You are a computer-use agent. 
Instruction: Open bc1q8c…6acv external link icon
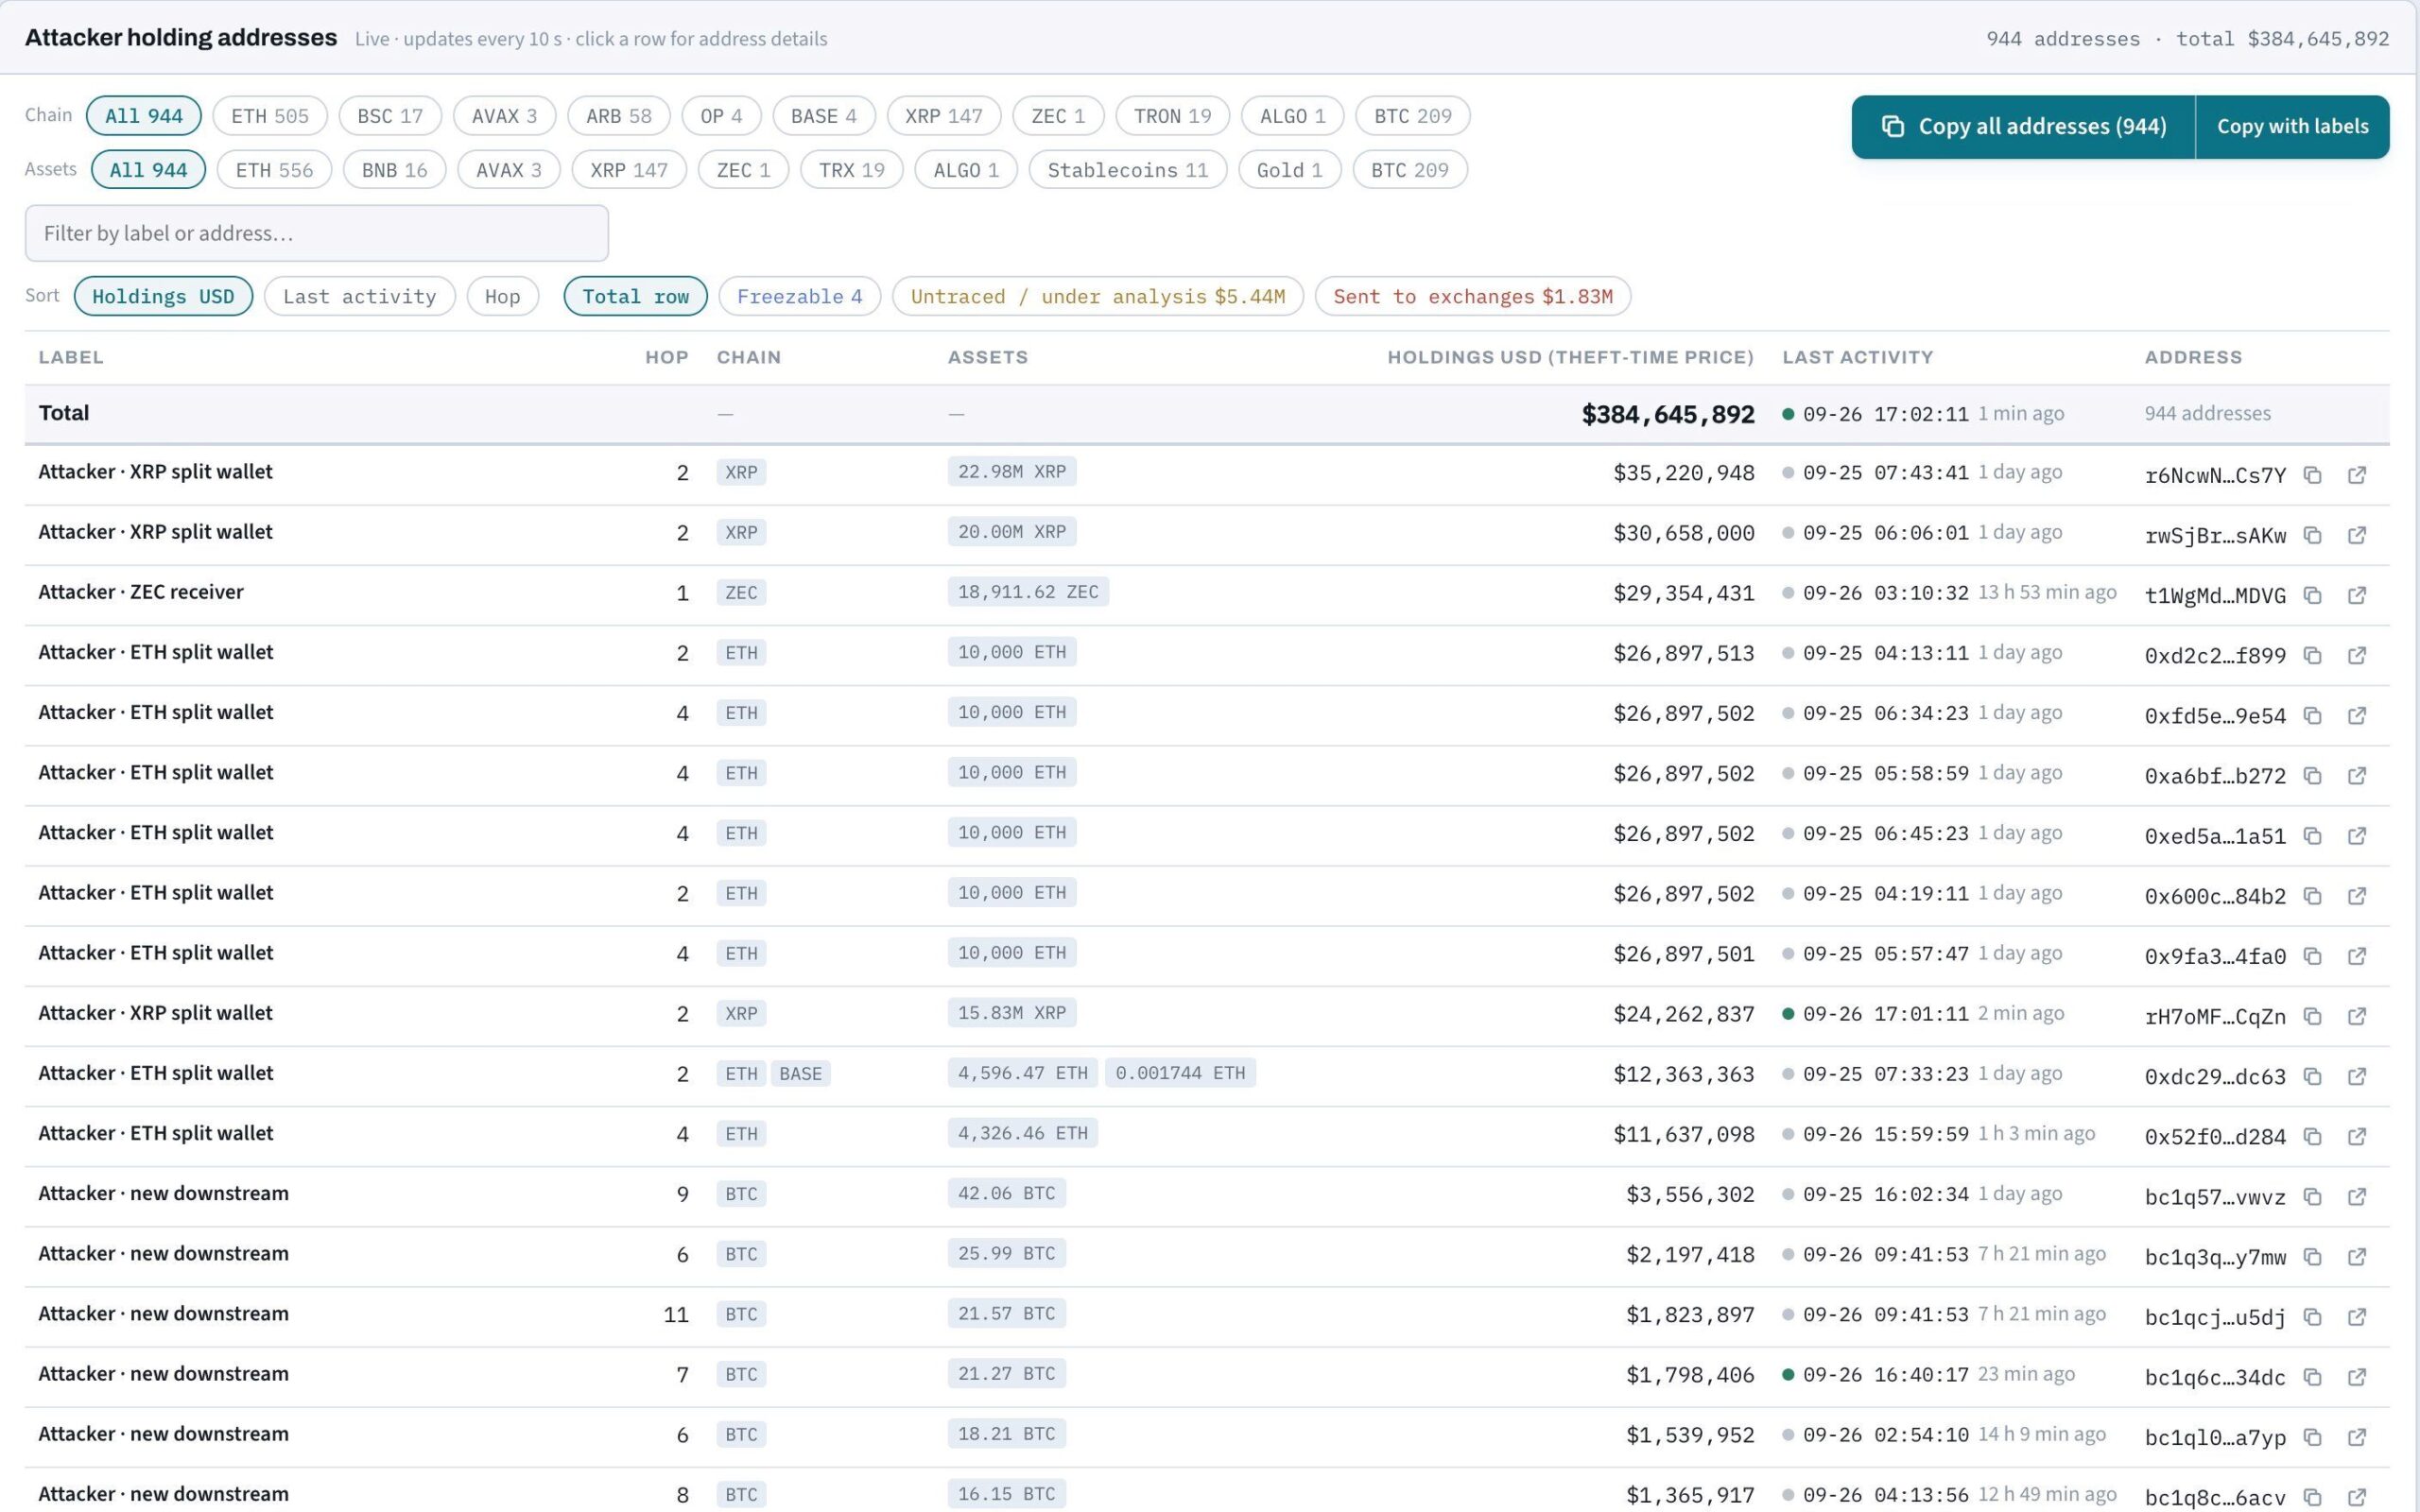click(x=2357, y=1496)
